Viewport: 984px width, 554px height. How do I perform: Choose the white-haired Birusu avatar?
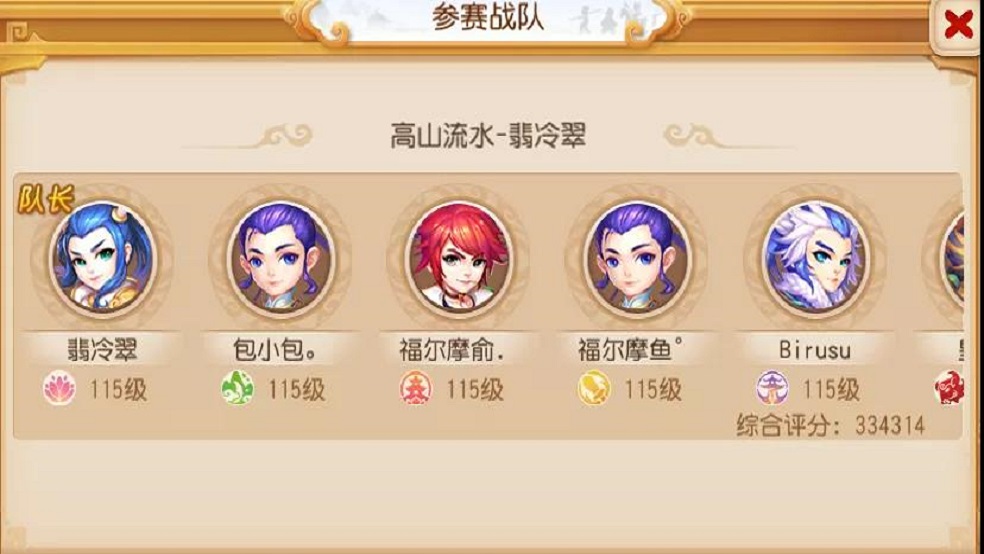click(x=815, y=258)
